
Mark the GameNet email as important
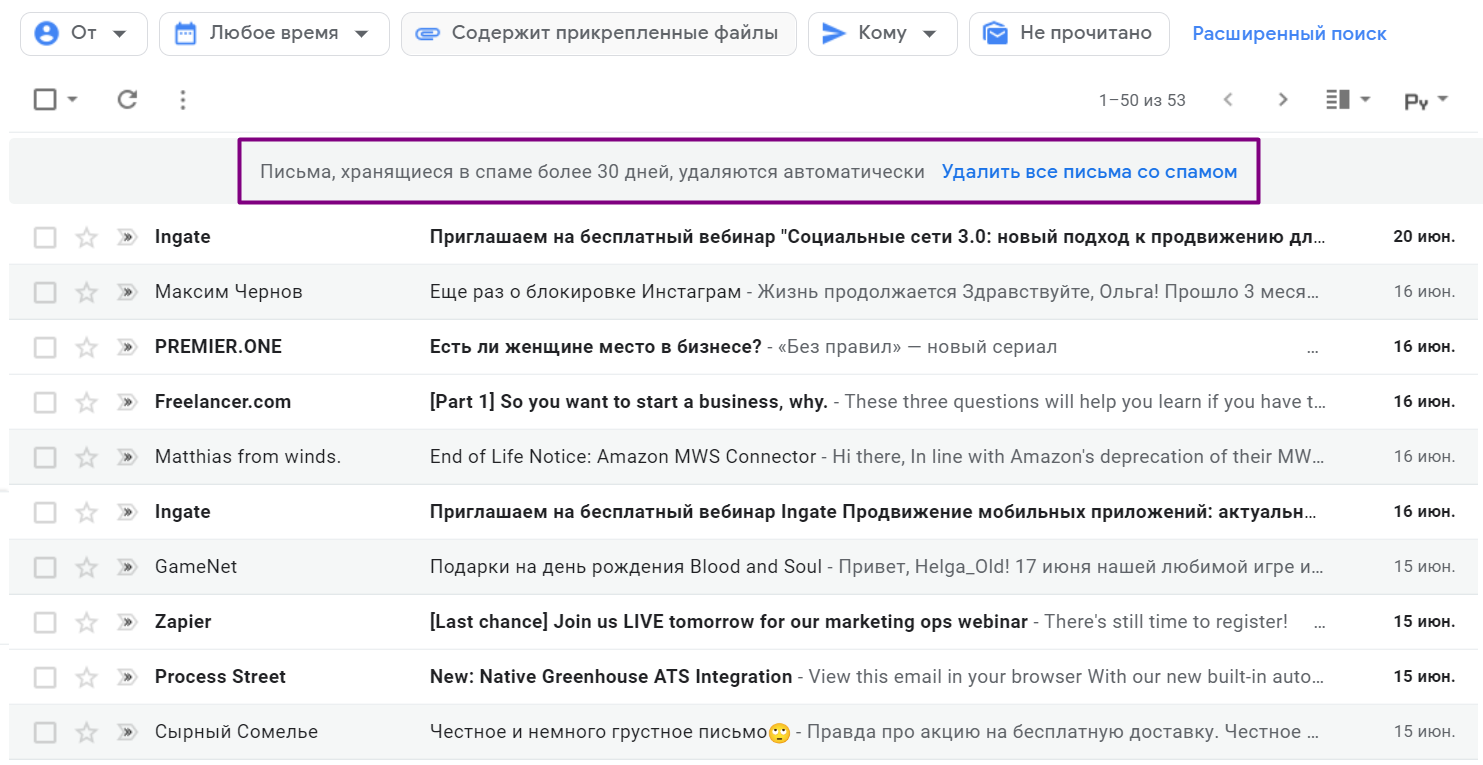point(126,567)
